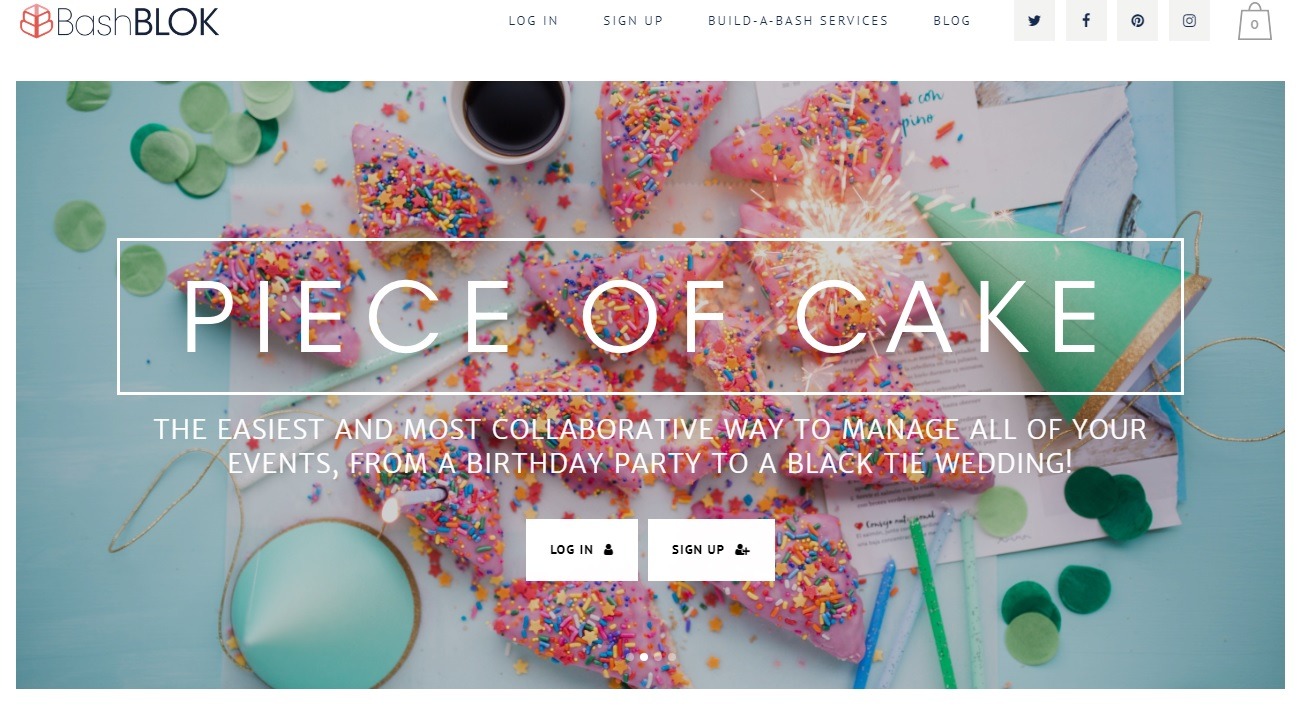Select the fourth carousel slide dot

click(672, 657)
